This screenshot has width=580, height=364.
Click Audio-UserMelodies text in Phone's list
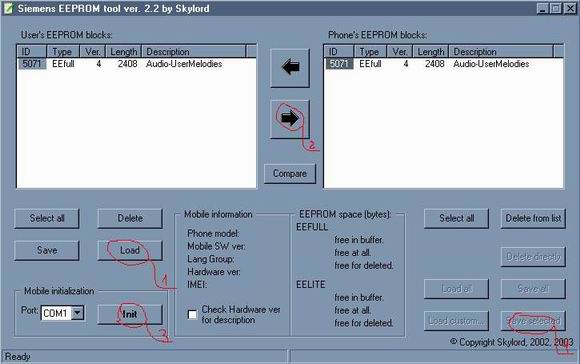[x=491, y=64]
